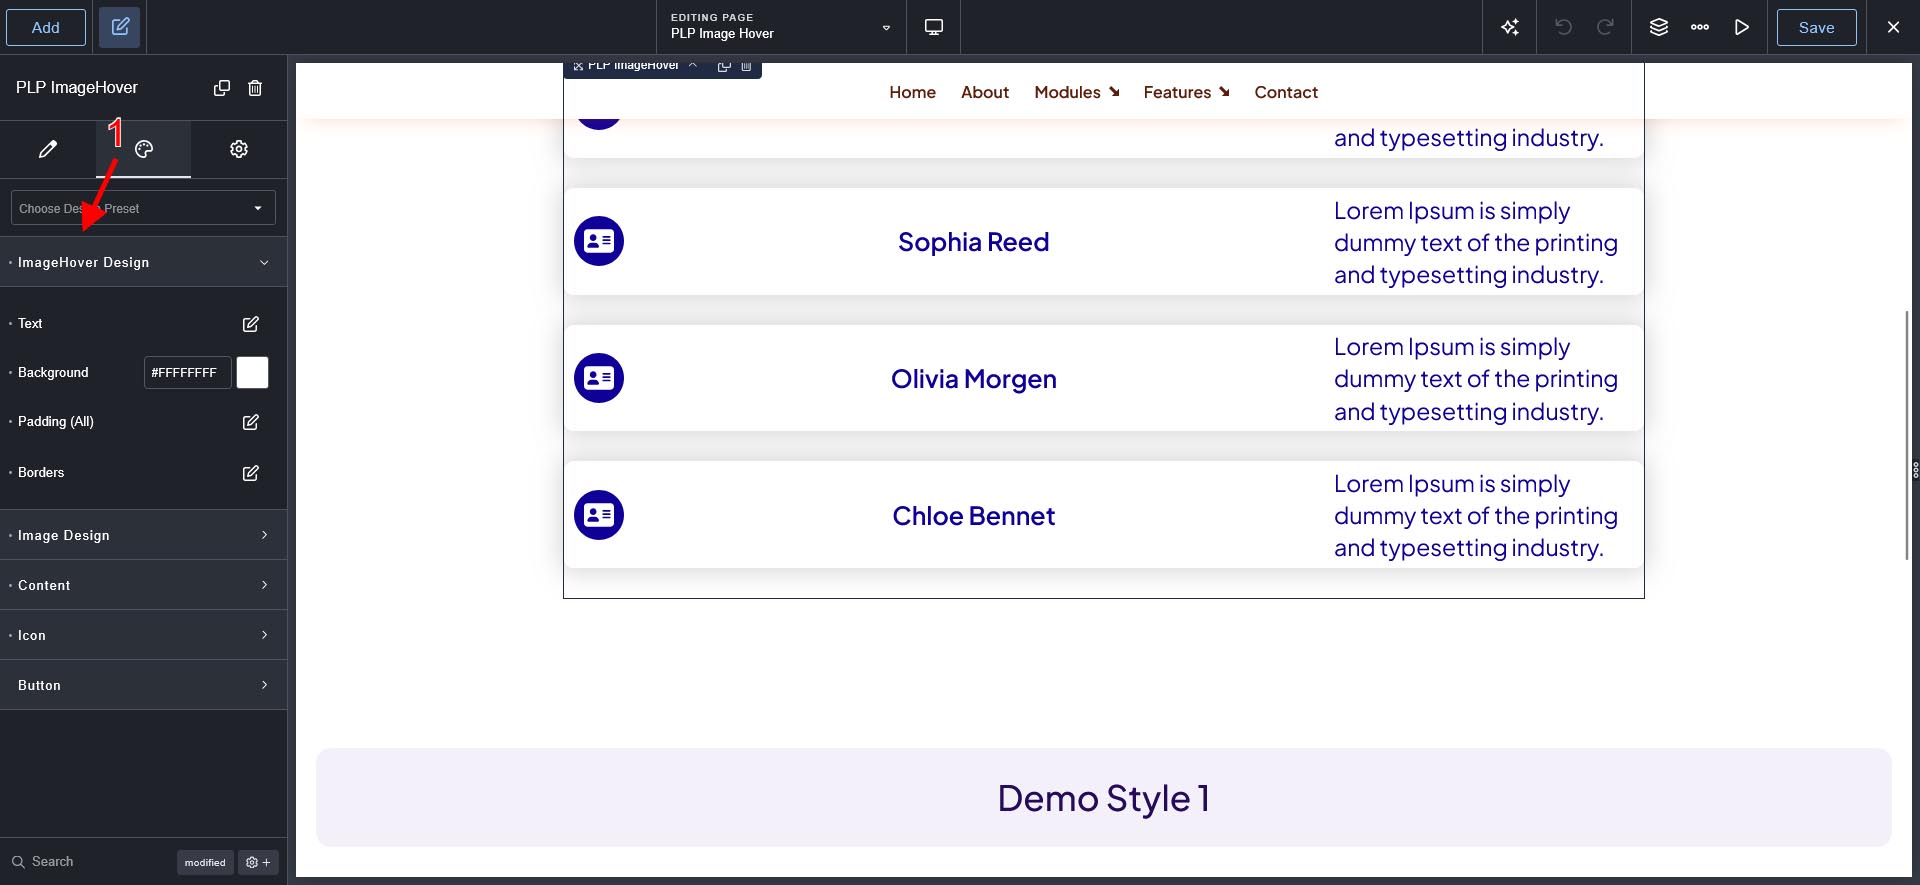Image resolution: width=1920 pixels, height=885 pixels.
Task: Open the white Background color swatch
Action: pyautogui.click(x=252, y=373)
